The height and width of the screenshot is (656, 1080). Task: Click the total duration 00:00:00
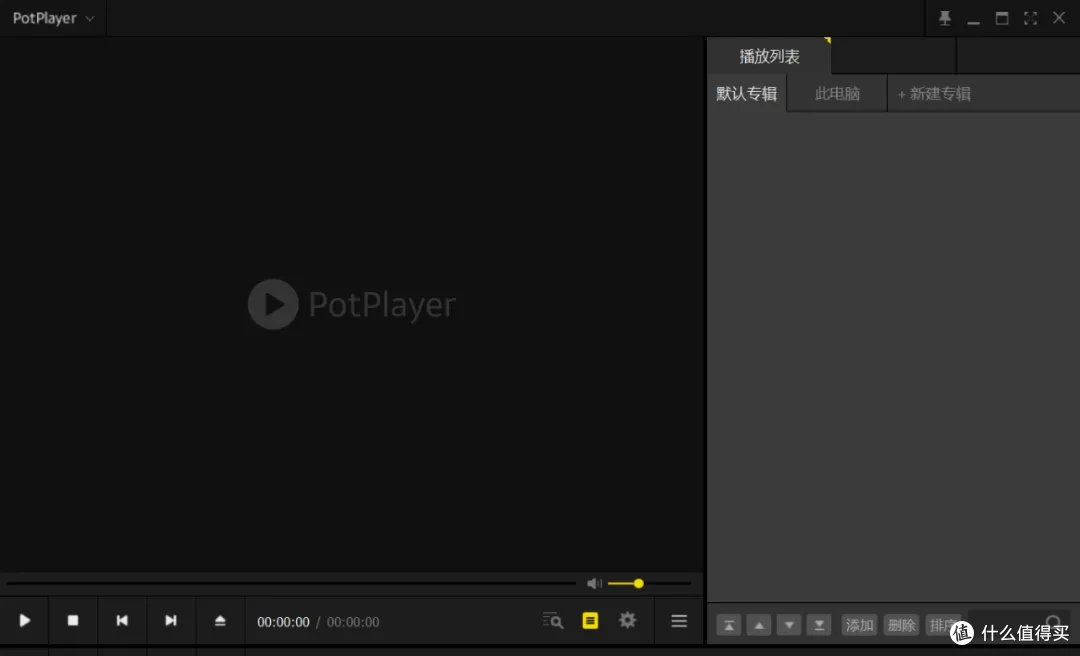click(353, 622)
